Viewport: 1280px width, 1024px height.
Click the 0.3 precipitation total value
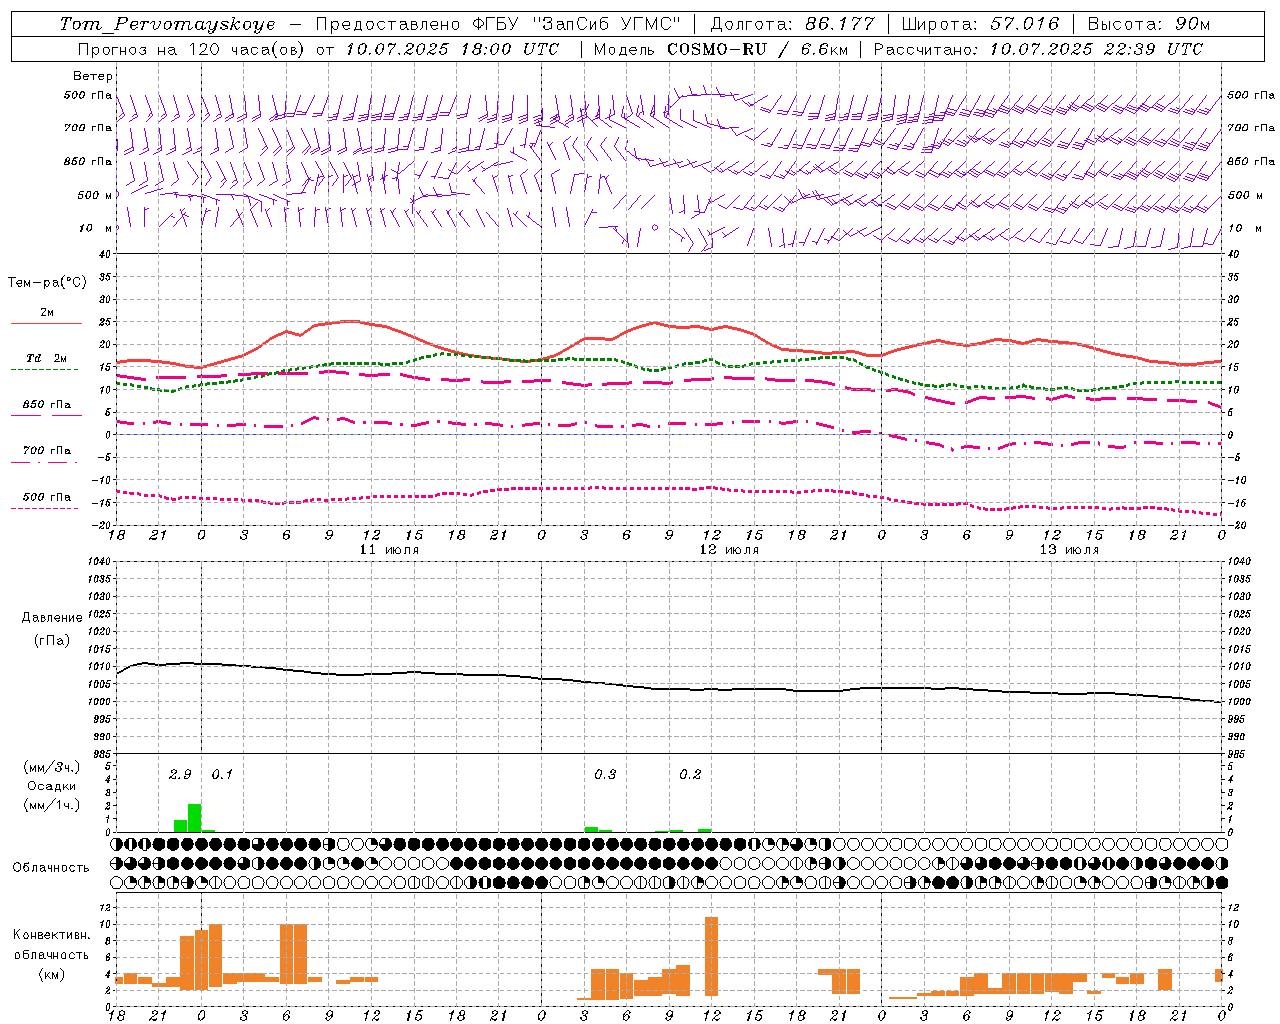pos(605,774)
